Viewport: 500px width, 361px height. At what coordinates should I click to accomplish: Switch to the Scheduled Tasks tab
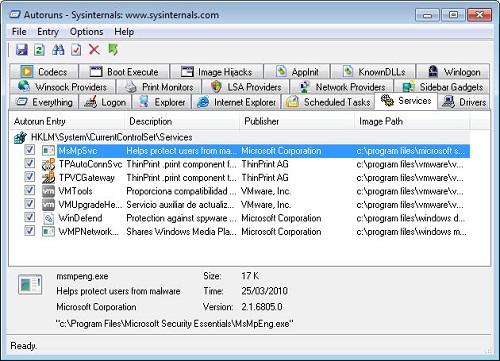(328, 102)
